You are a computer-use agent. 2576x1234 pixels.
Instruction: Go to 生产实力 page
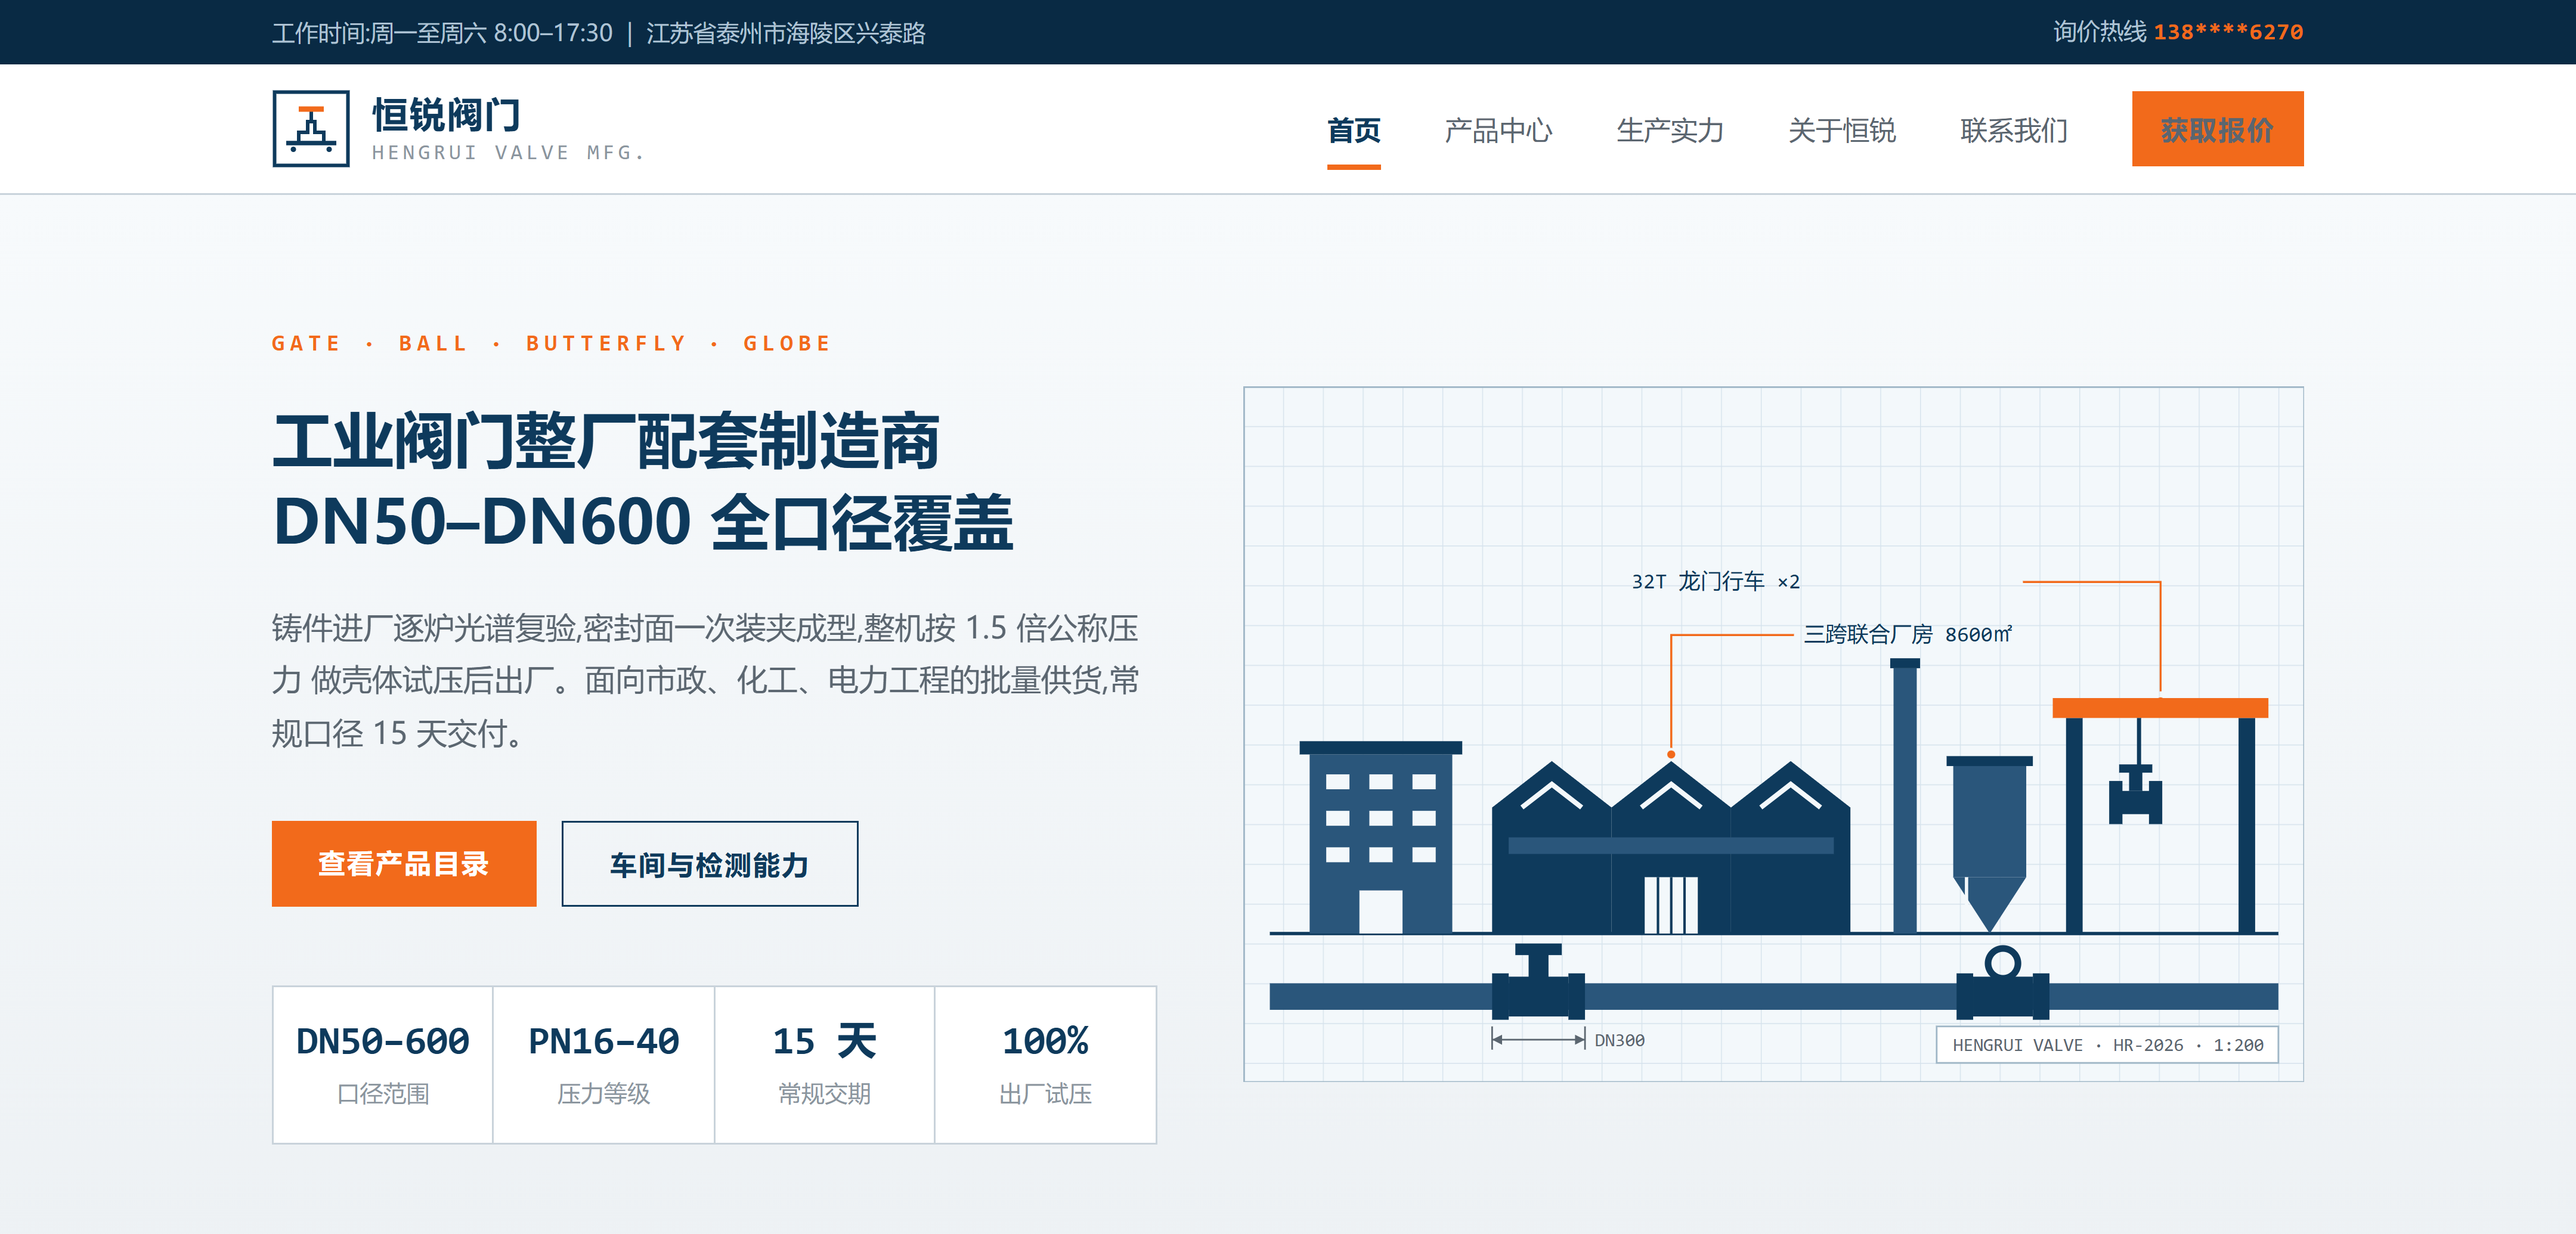coord(1670,130)
